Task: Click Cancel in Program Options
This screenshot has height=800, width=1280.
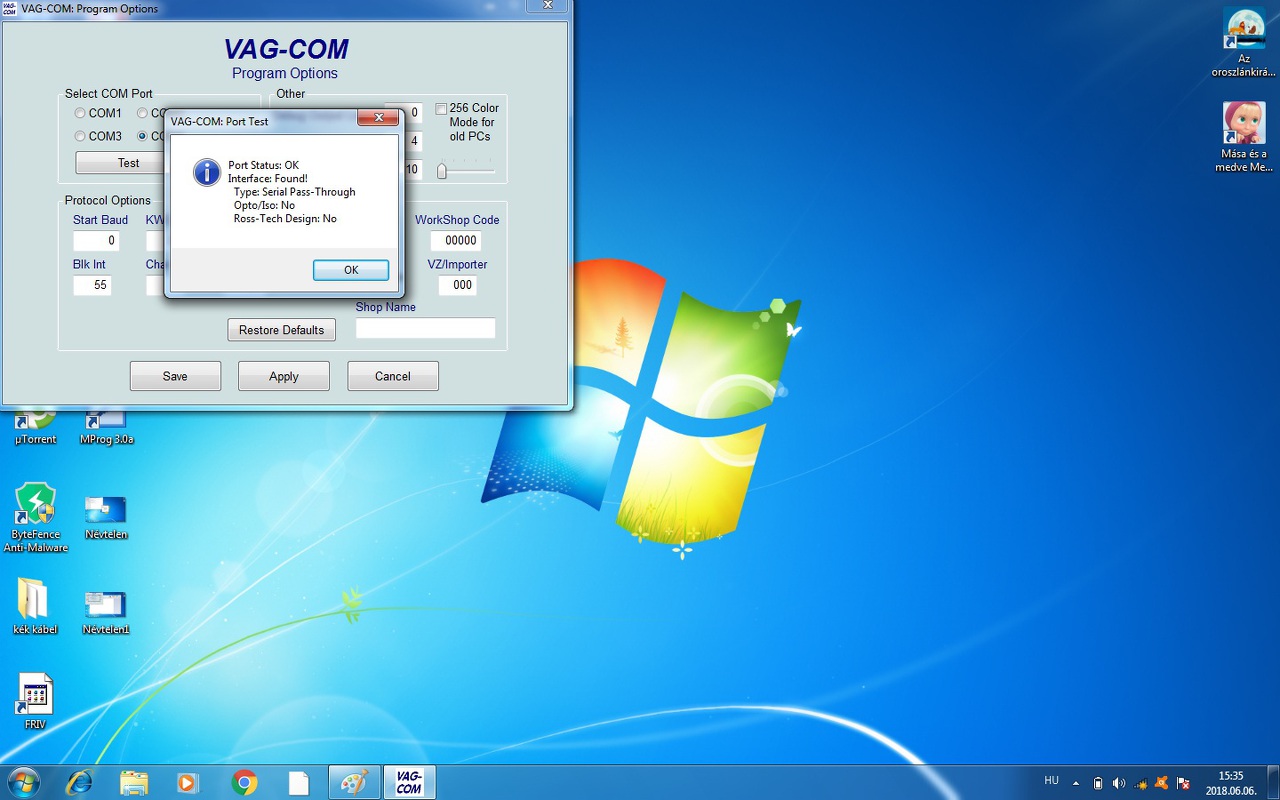Action: (393, 376)
